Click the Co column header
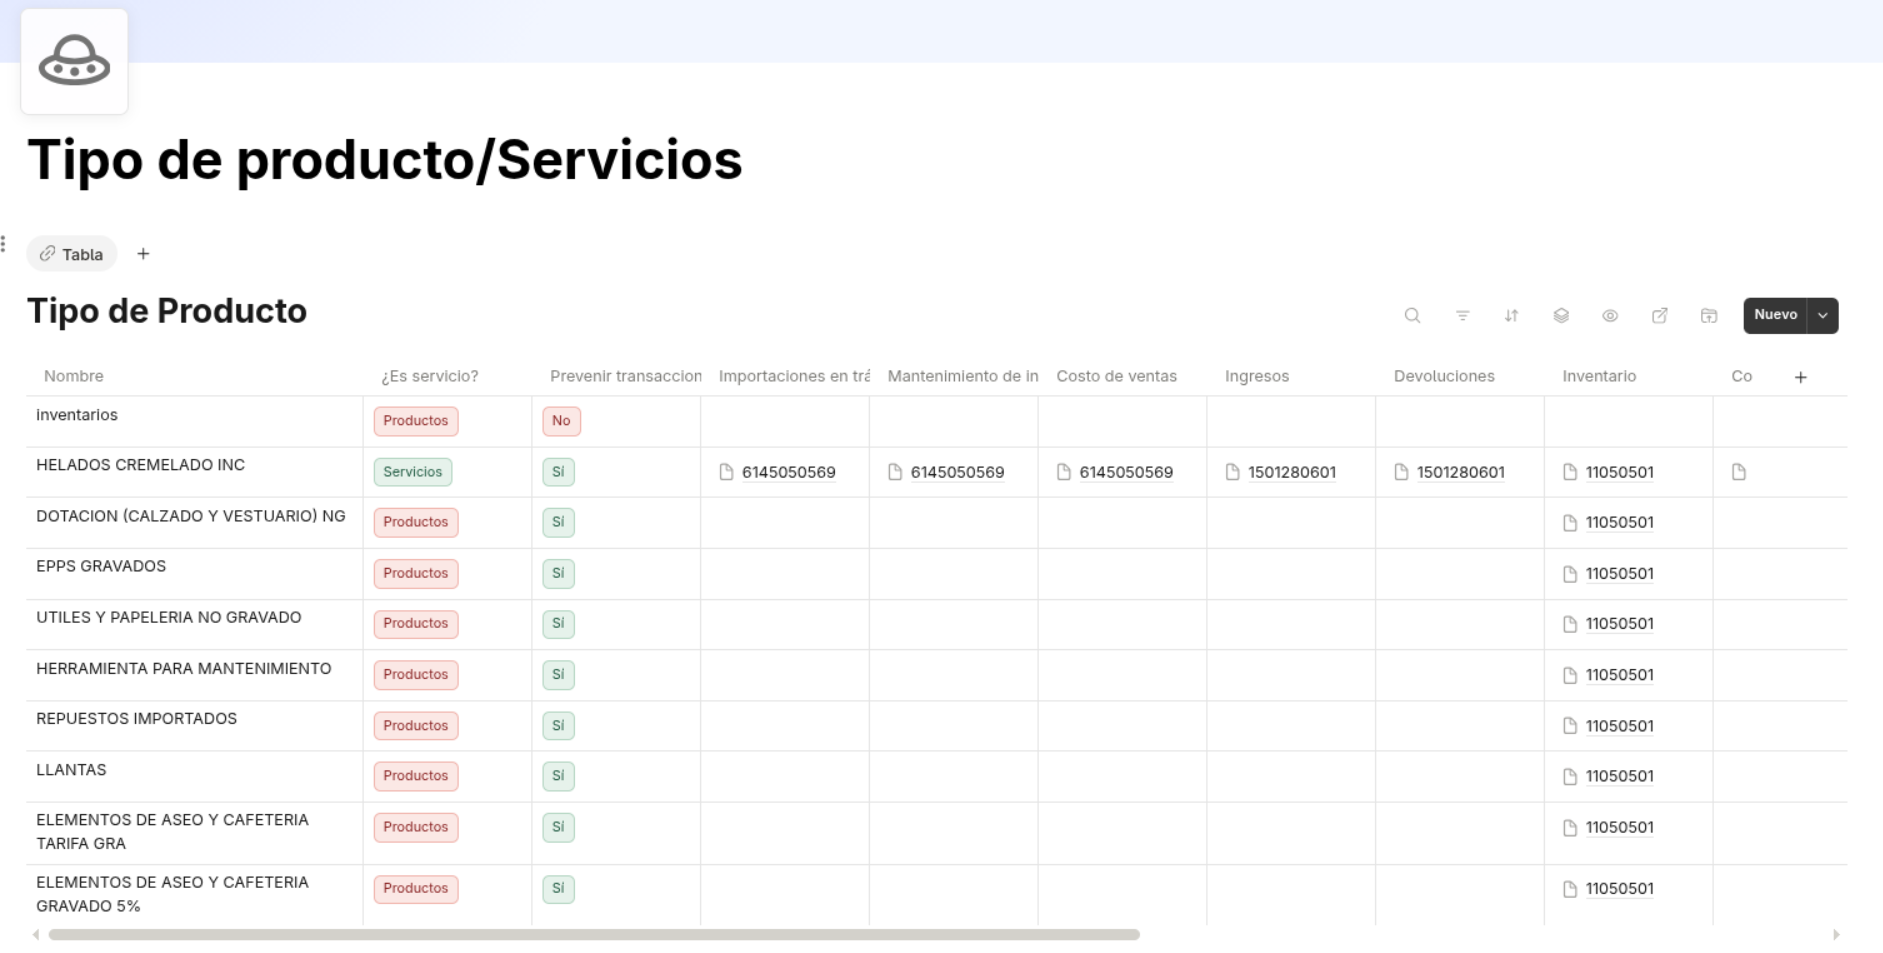Viewport: 1883px width, 953px height. [x=1741, y=376]
